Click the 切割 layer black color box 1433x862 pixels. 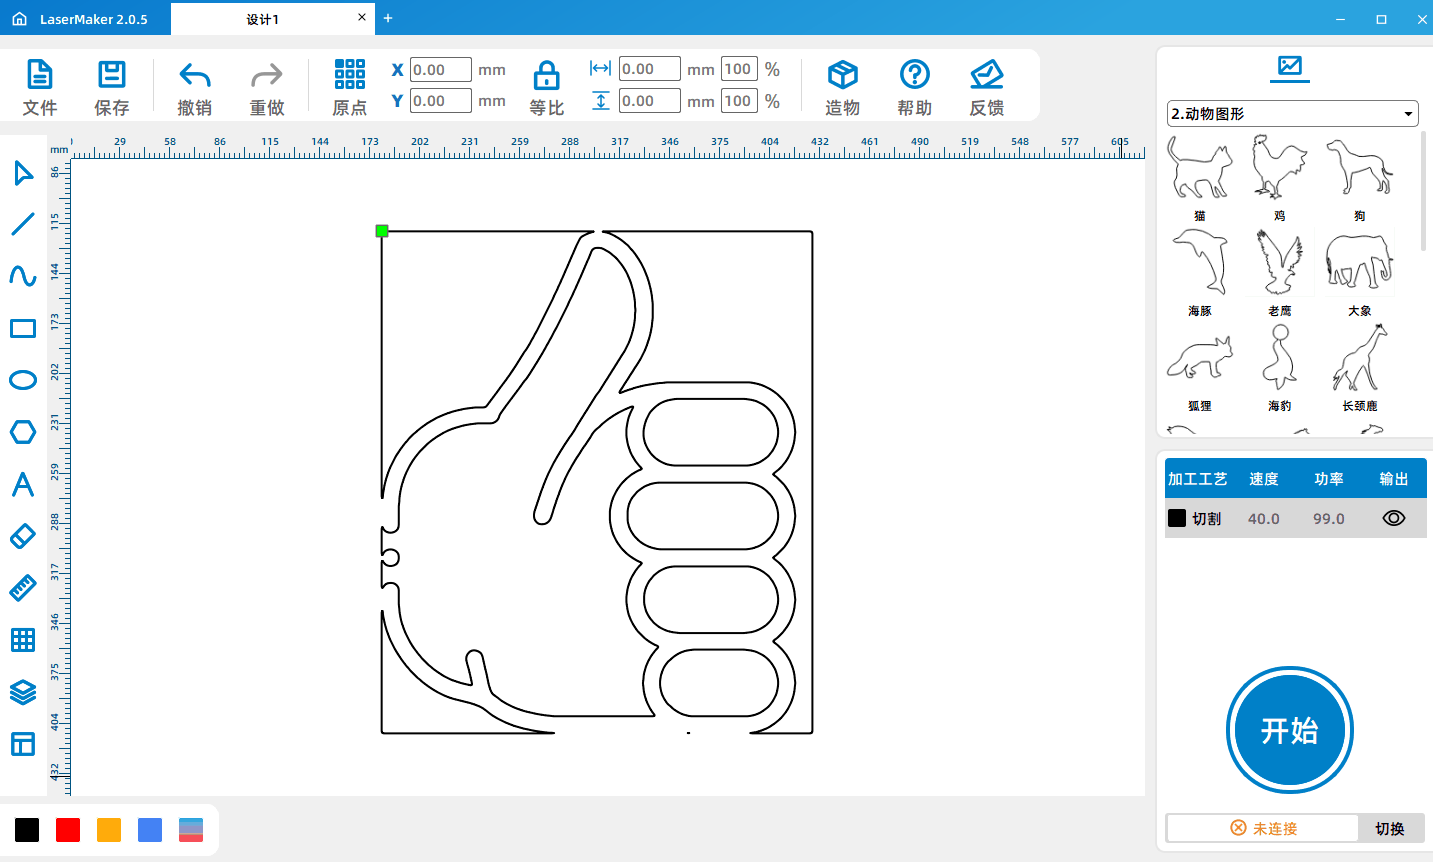[1177, 518]
